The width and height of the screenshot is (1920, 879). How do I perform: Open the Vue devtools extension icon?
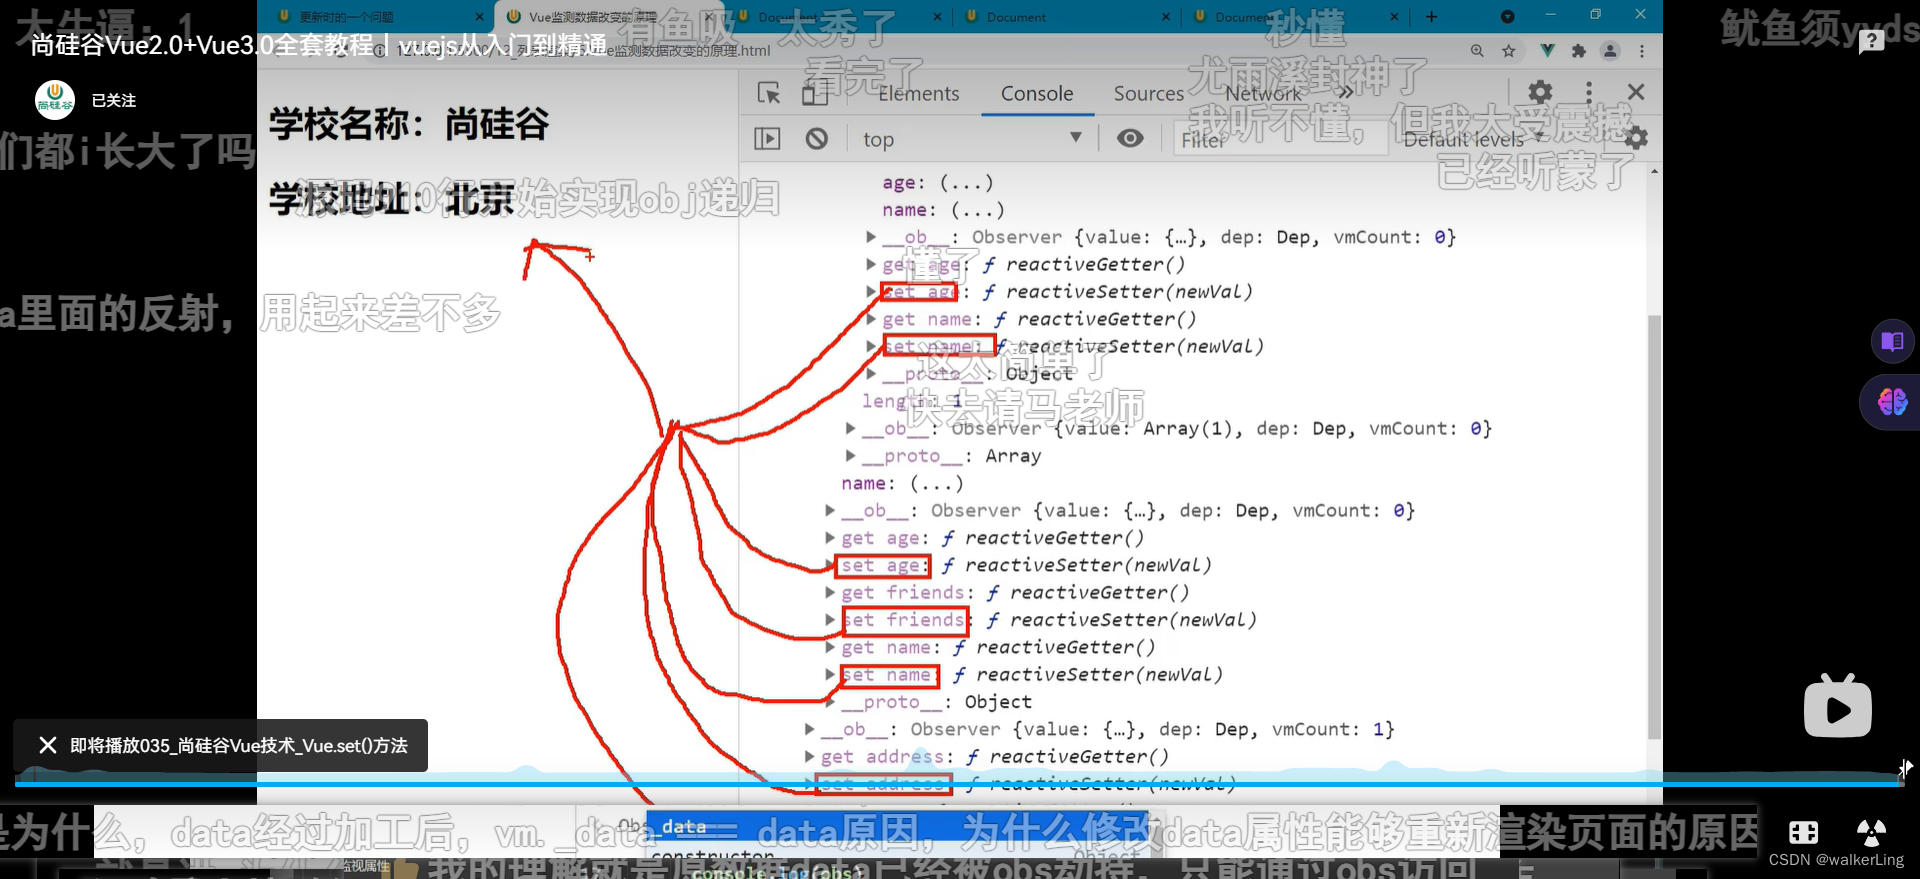pyautogui.click(x=1547, y=51)
